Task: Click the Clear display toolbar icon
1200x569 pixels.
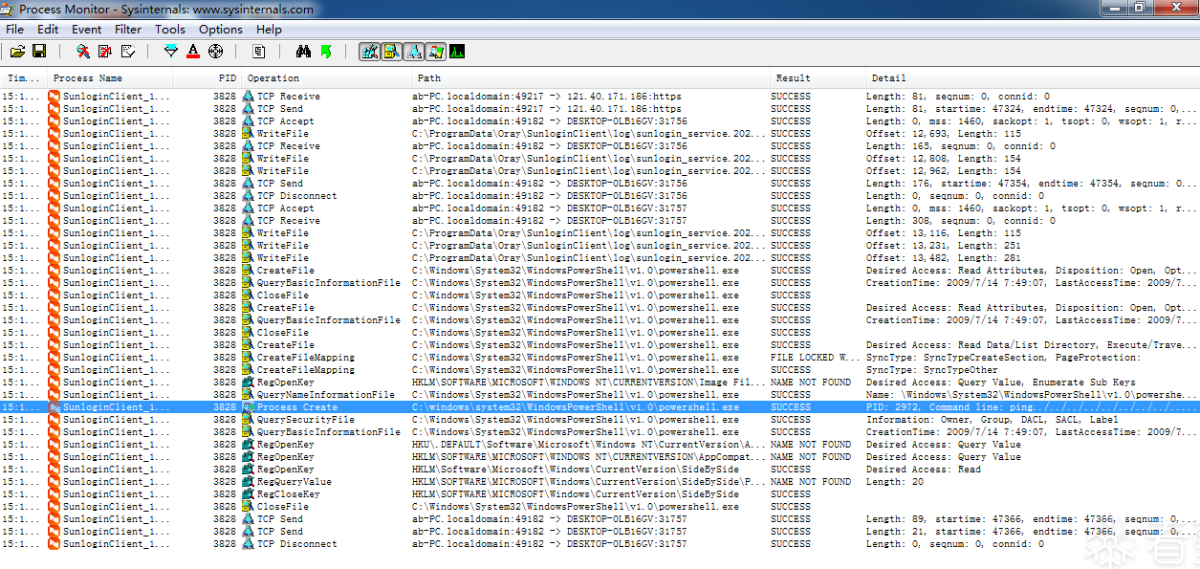Action: [128, 52]
